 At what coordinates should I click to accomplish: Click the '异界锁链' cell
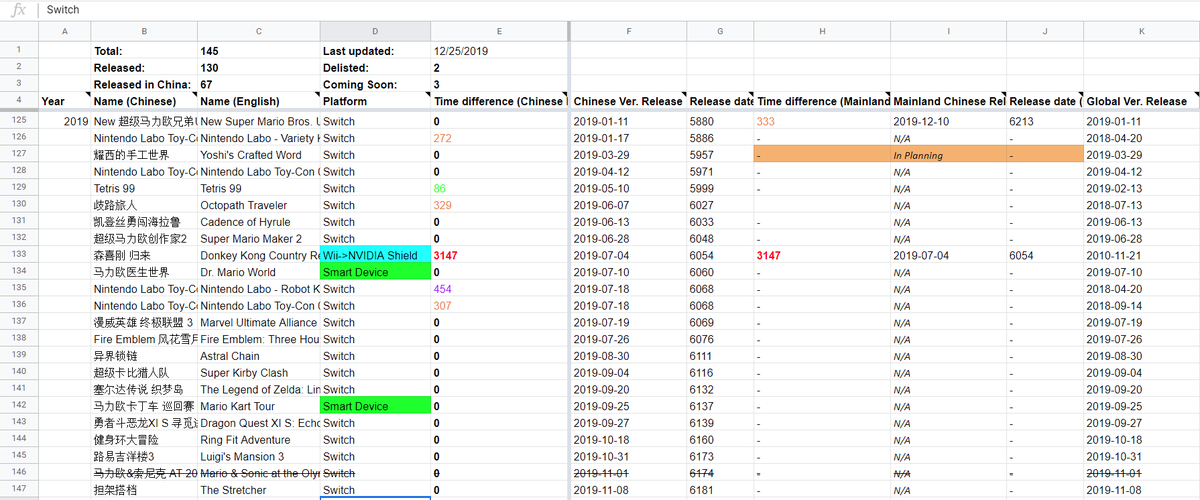pyautogui.click(x=144, y=356)
